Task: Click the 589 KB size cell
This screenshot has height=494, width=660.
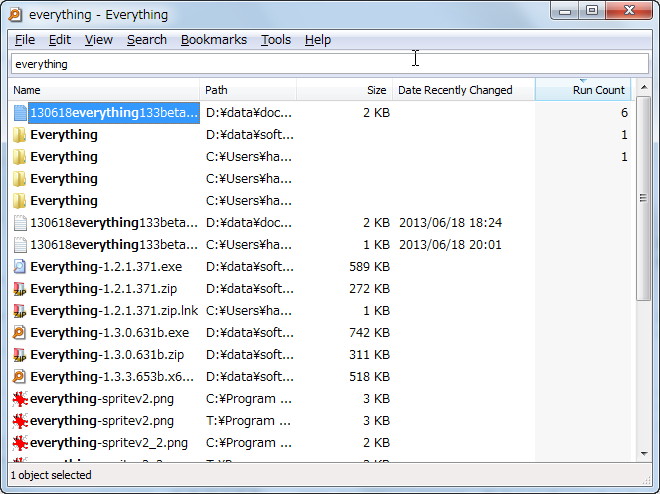Action: tap(369, 267)
